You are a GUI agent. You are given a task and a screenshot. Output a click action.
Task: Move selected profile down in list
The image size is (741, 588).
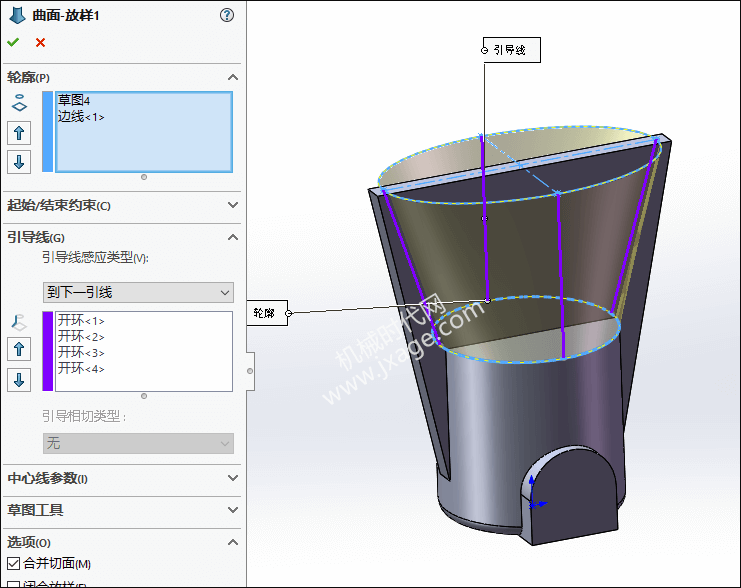(19, 161)
